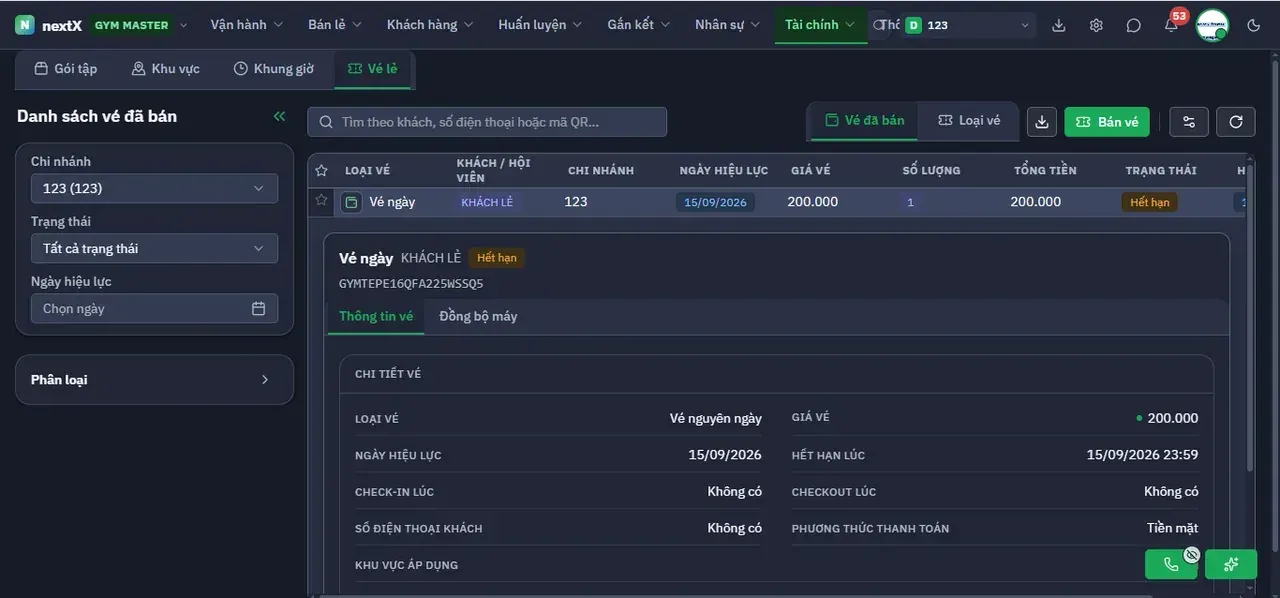Switch view to Vé đã bán
The image size is (1280, 598).
(864, 120)
